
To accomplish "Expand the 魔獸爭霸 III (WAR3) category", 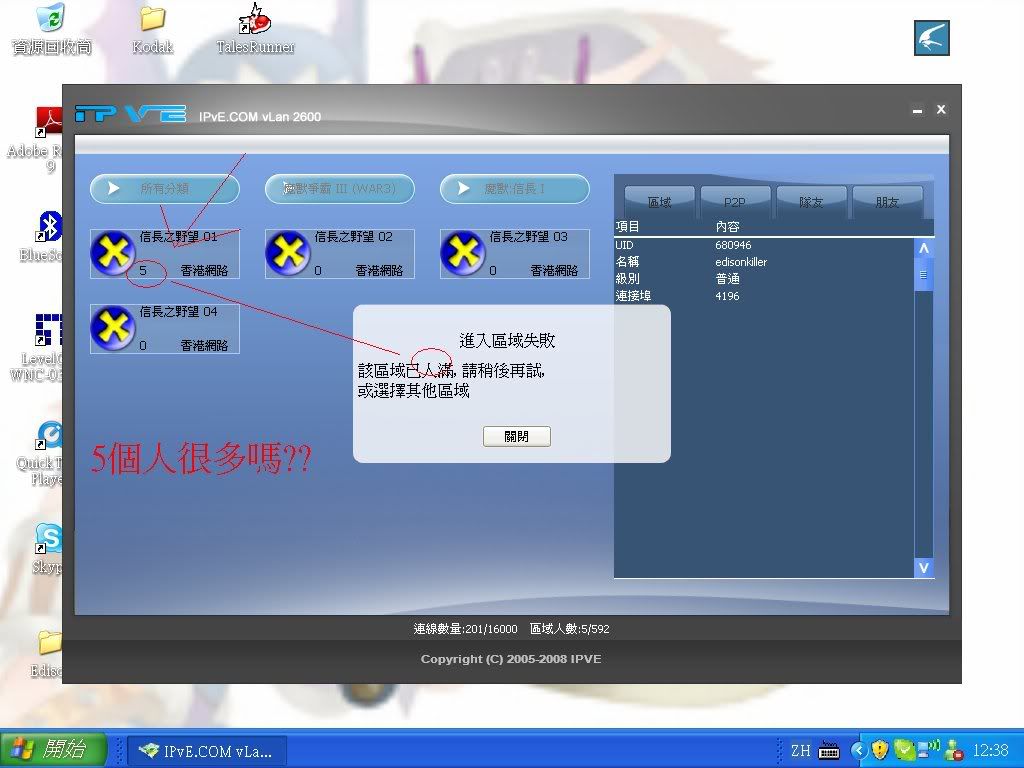I will point(340,189).
